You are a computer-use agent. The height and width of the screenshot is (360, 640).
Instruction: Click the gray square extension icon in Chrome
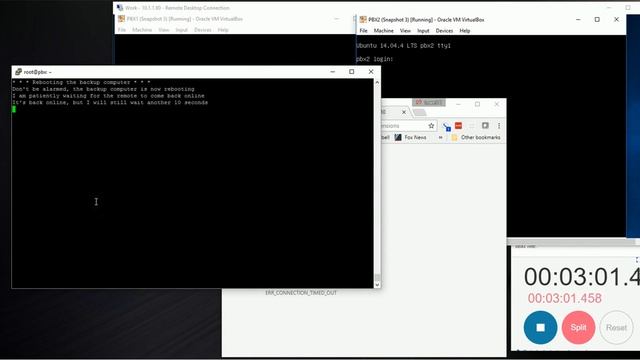485,126
